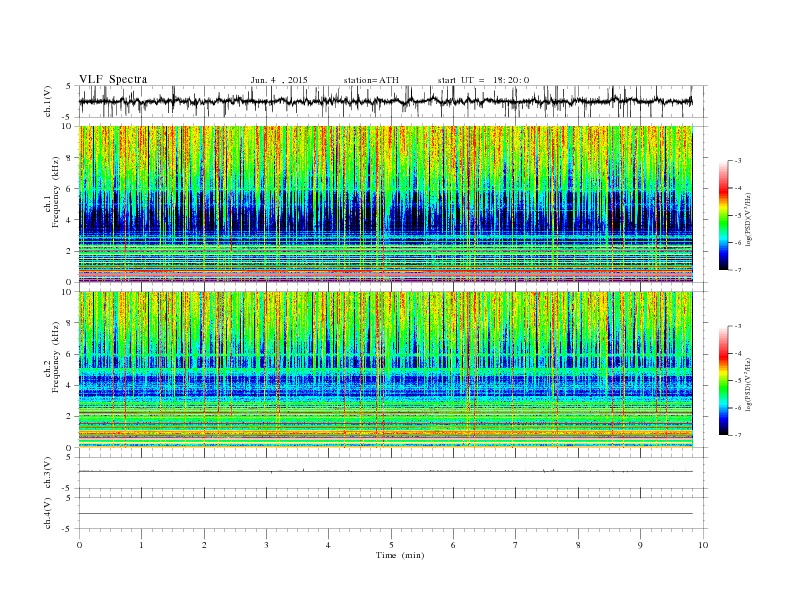The height and width of the screenshot is (612, 792).
Task: Click the ch.1 voltage waveform trace
Action: pos(386,101)
